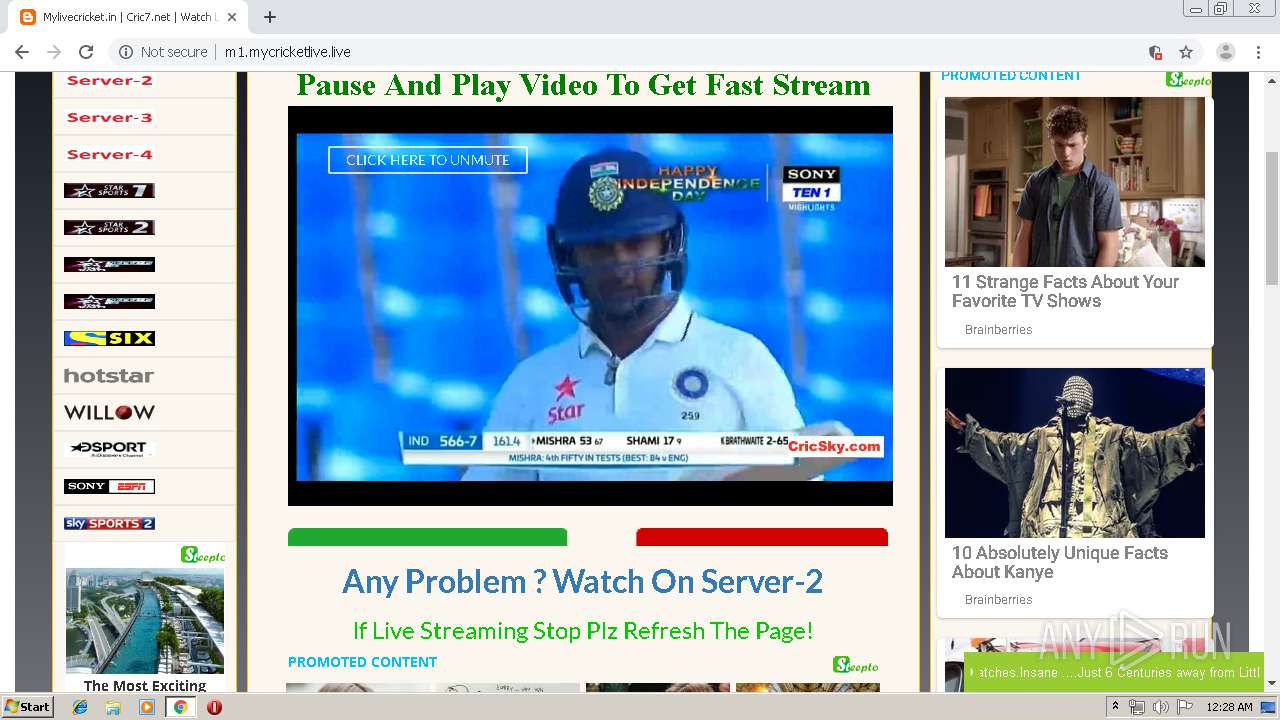This screenshot has height=720, width=1280.
Task: Open the Sony ESPN channel
Action: click(x=109, y=486)
